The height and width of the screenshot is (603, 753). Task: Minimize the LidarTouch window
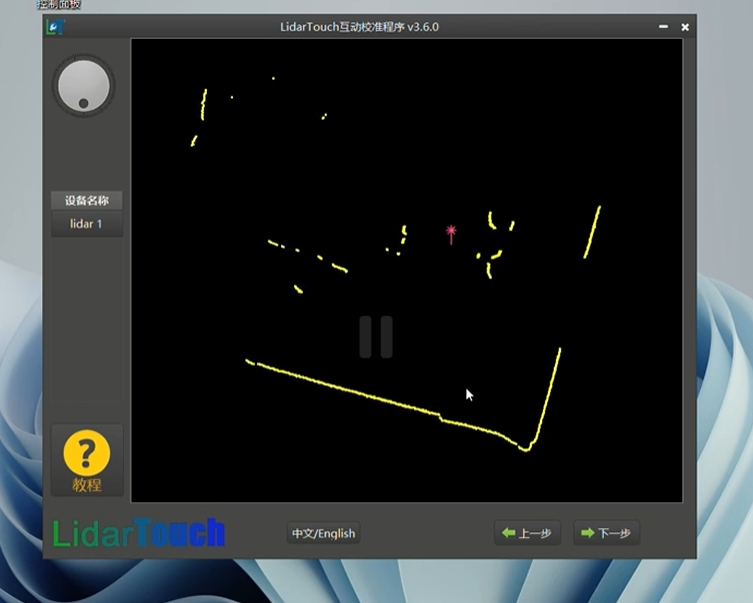(663, 27)
